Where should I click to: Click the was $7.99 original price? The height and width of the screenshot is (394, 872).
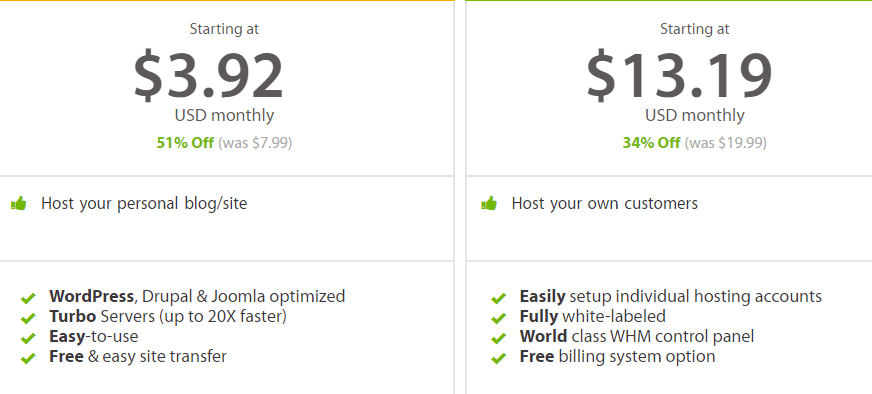255,143
